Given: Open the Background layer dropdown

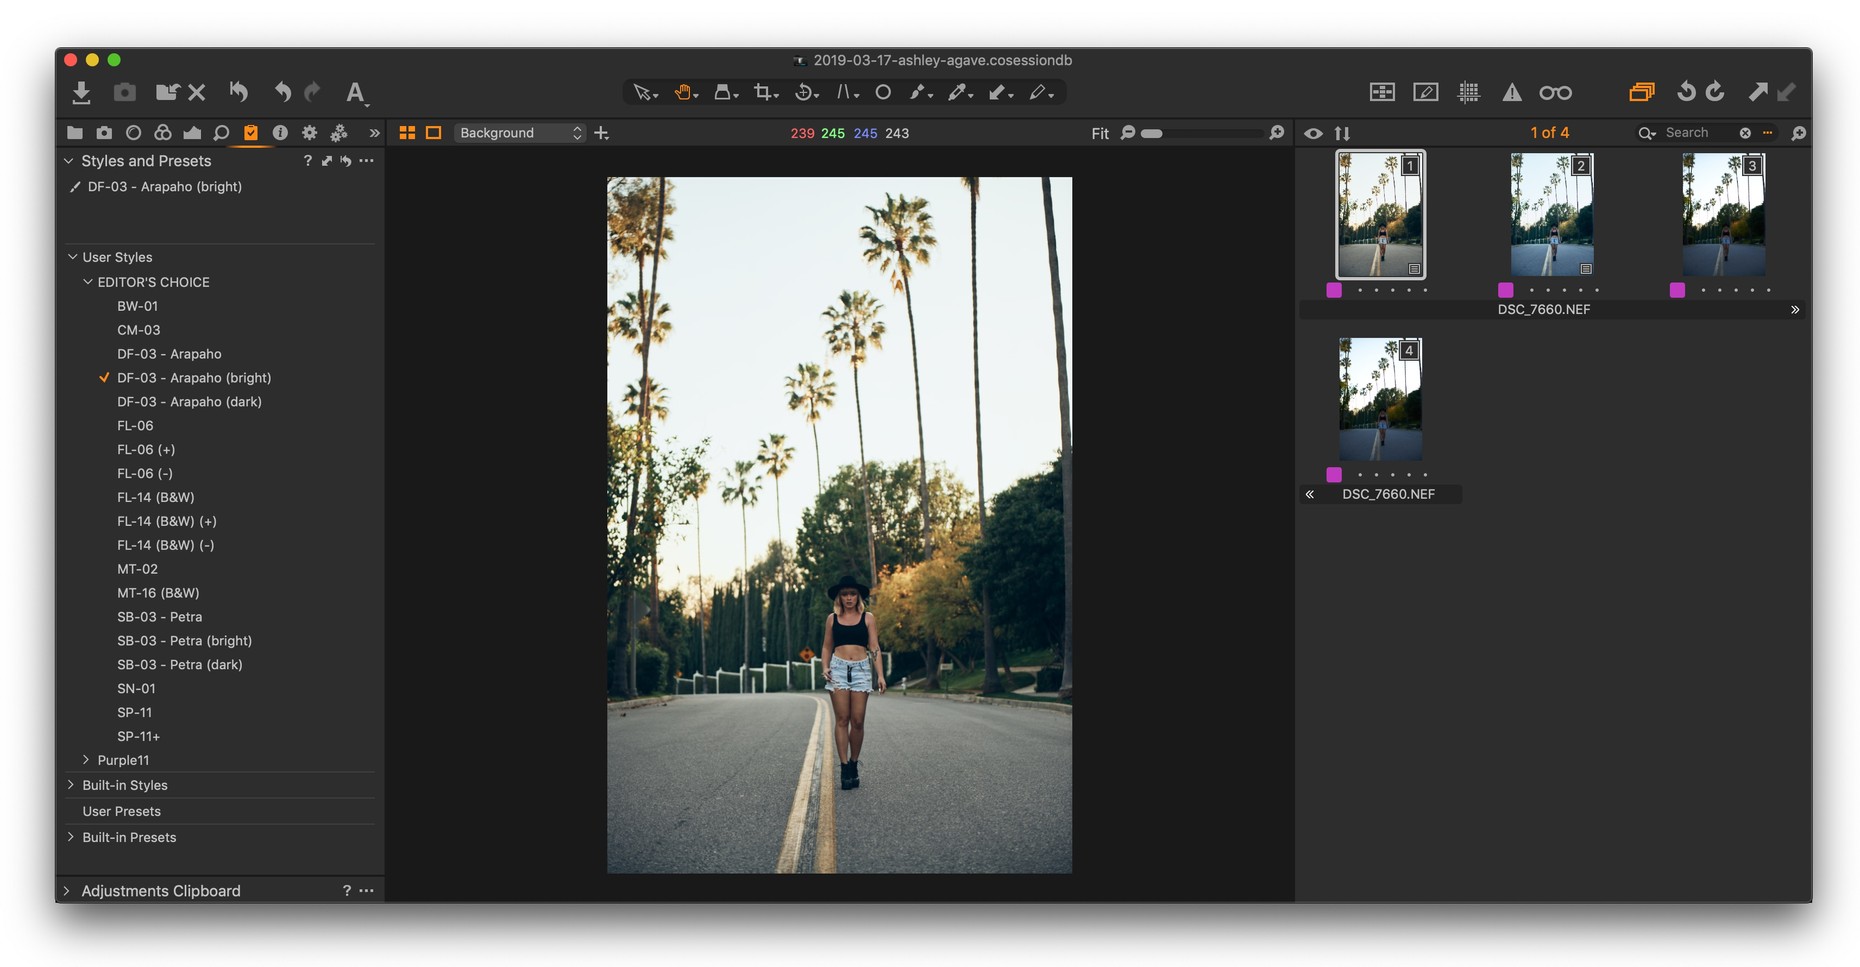Looking at the screenshot, I should [519, 132].
